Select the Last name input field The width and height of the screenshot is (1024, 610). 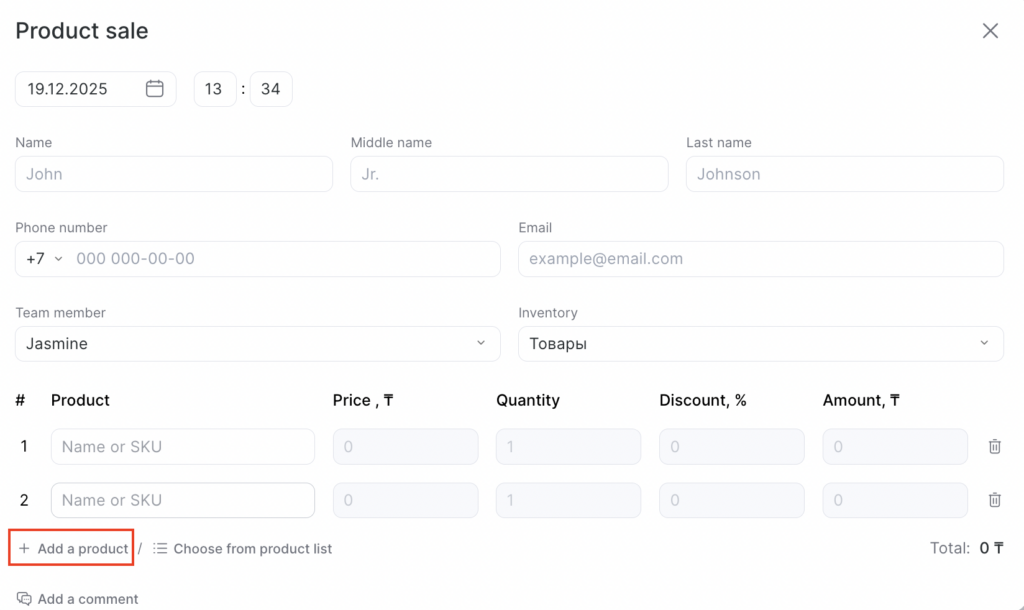coord(844,174)
